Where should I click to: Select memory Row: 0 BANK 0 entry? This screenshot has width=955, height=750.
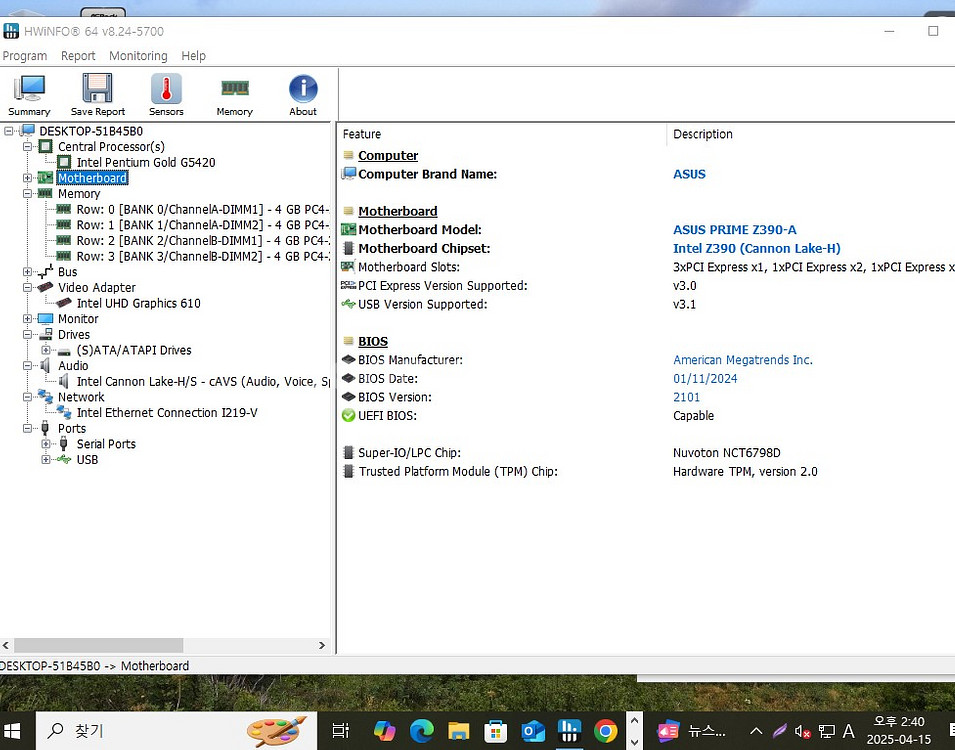click(202, 210)
